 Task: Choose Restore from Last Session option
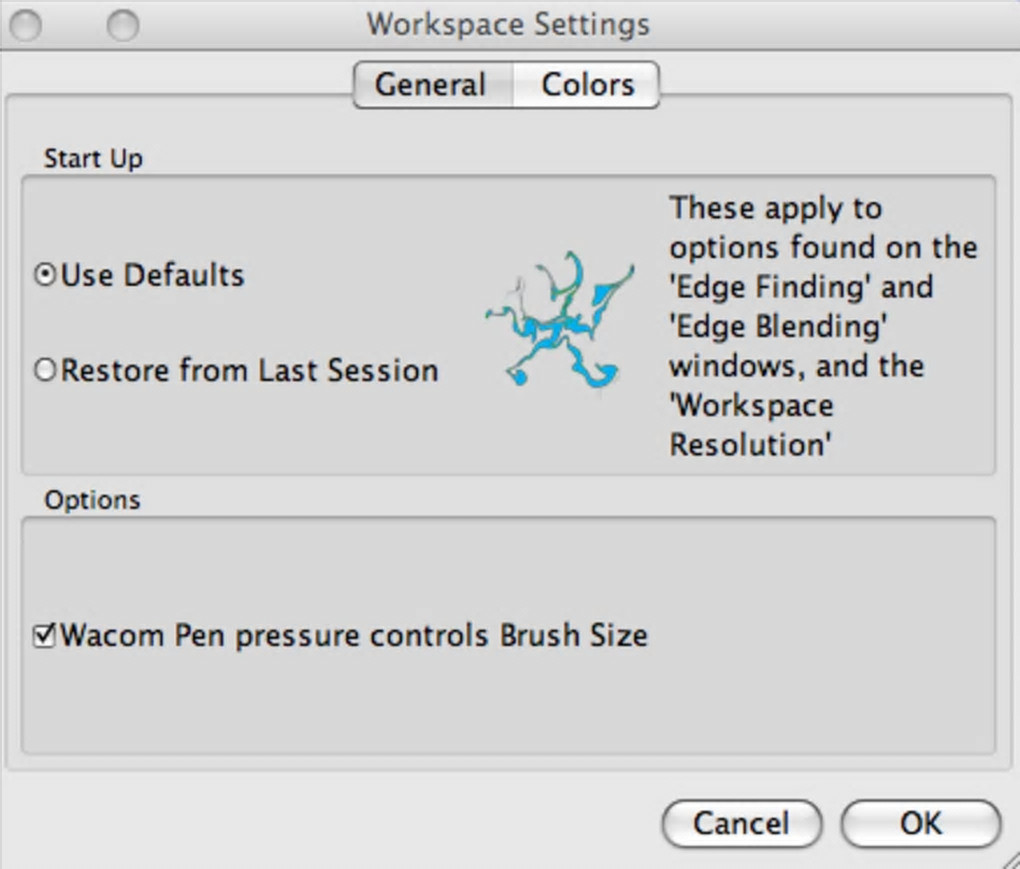46,371
